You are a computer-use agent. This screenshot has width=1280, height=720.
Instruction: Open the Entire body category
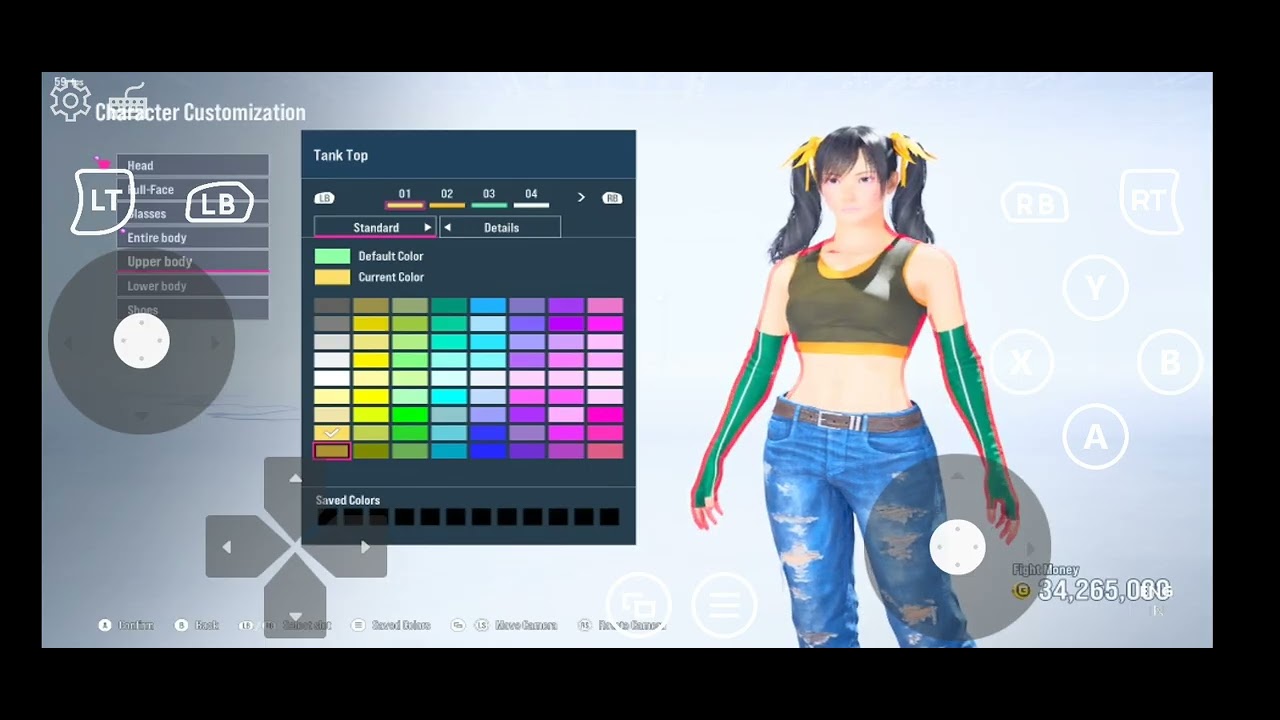(x=193, y=237)
